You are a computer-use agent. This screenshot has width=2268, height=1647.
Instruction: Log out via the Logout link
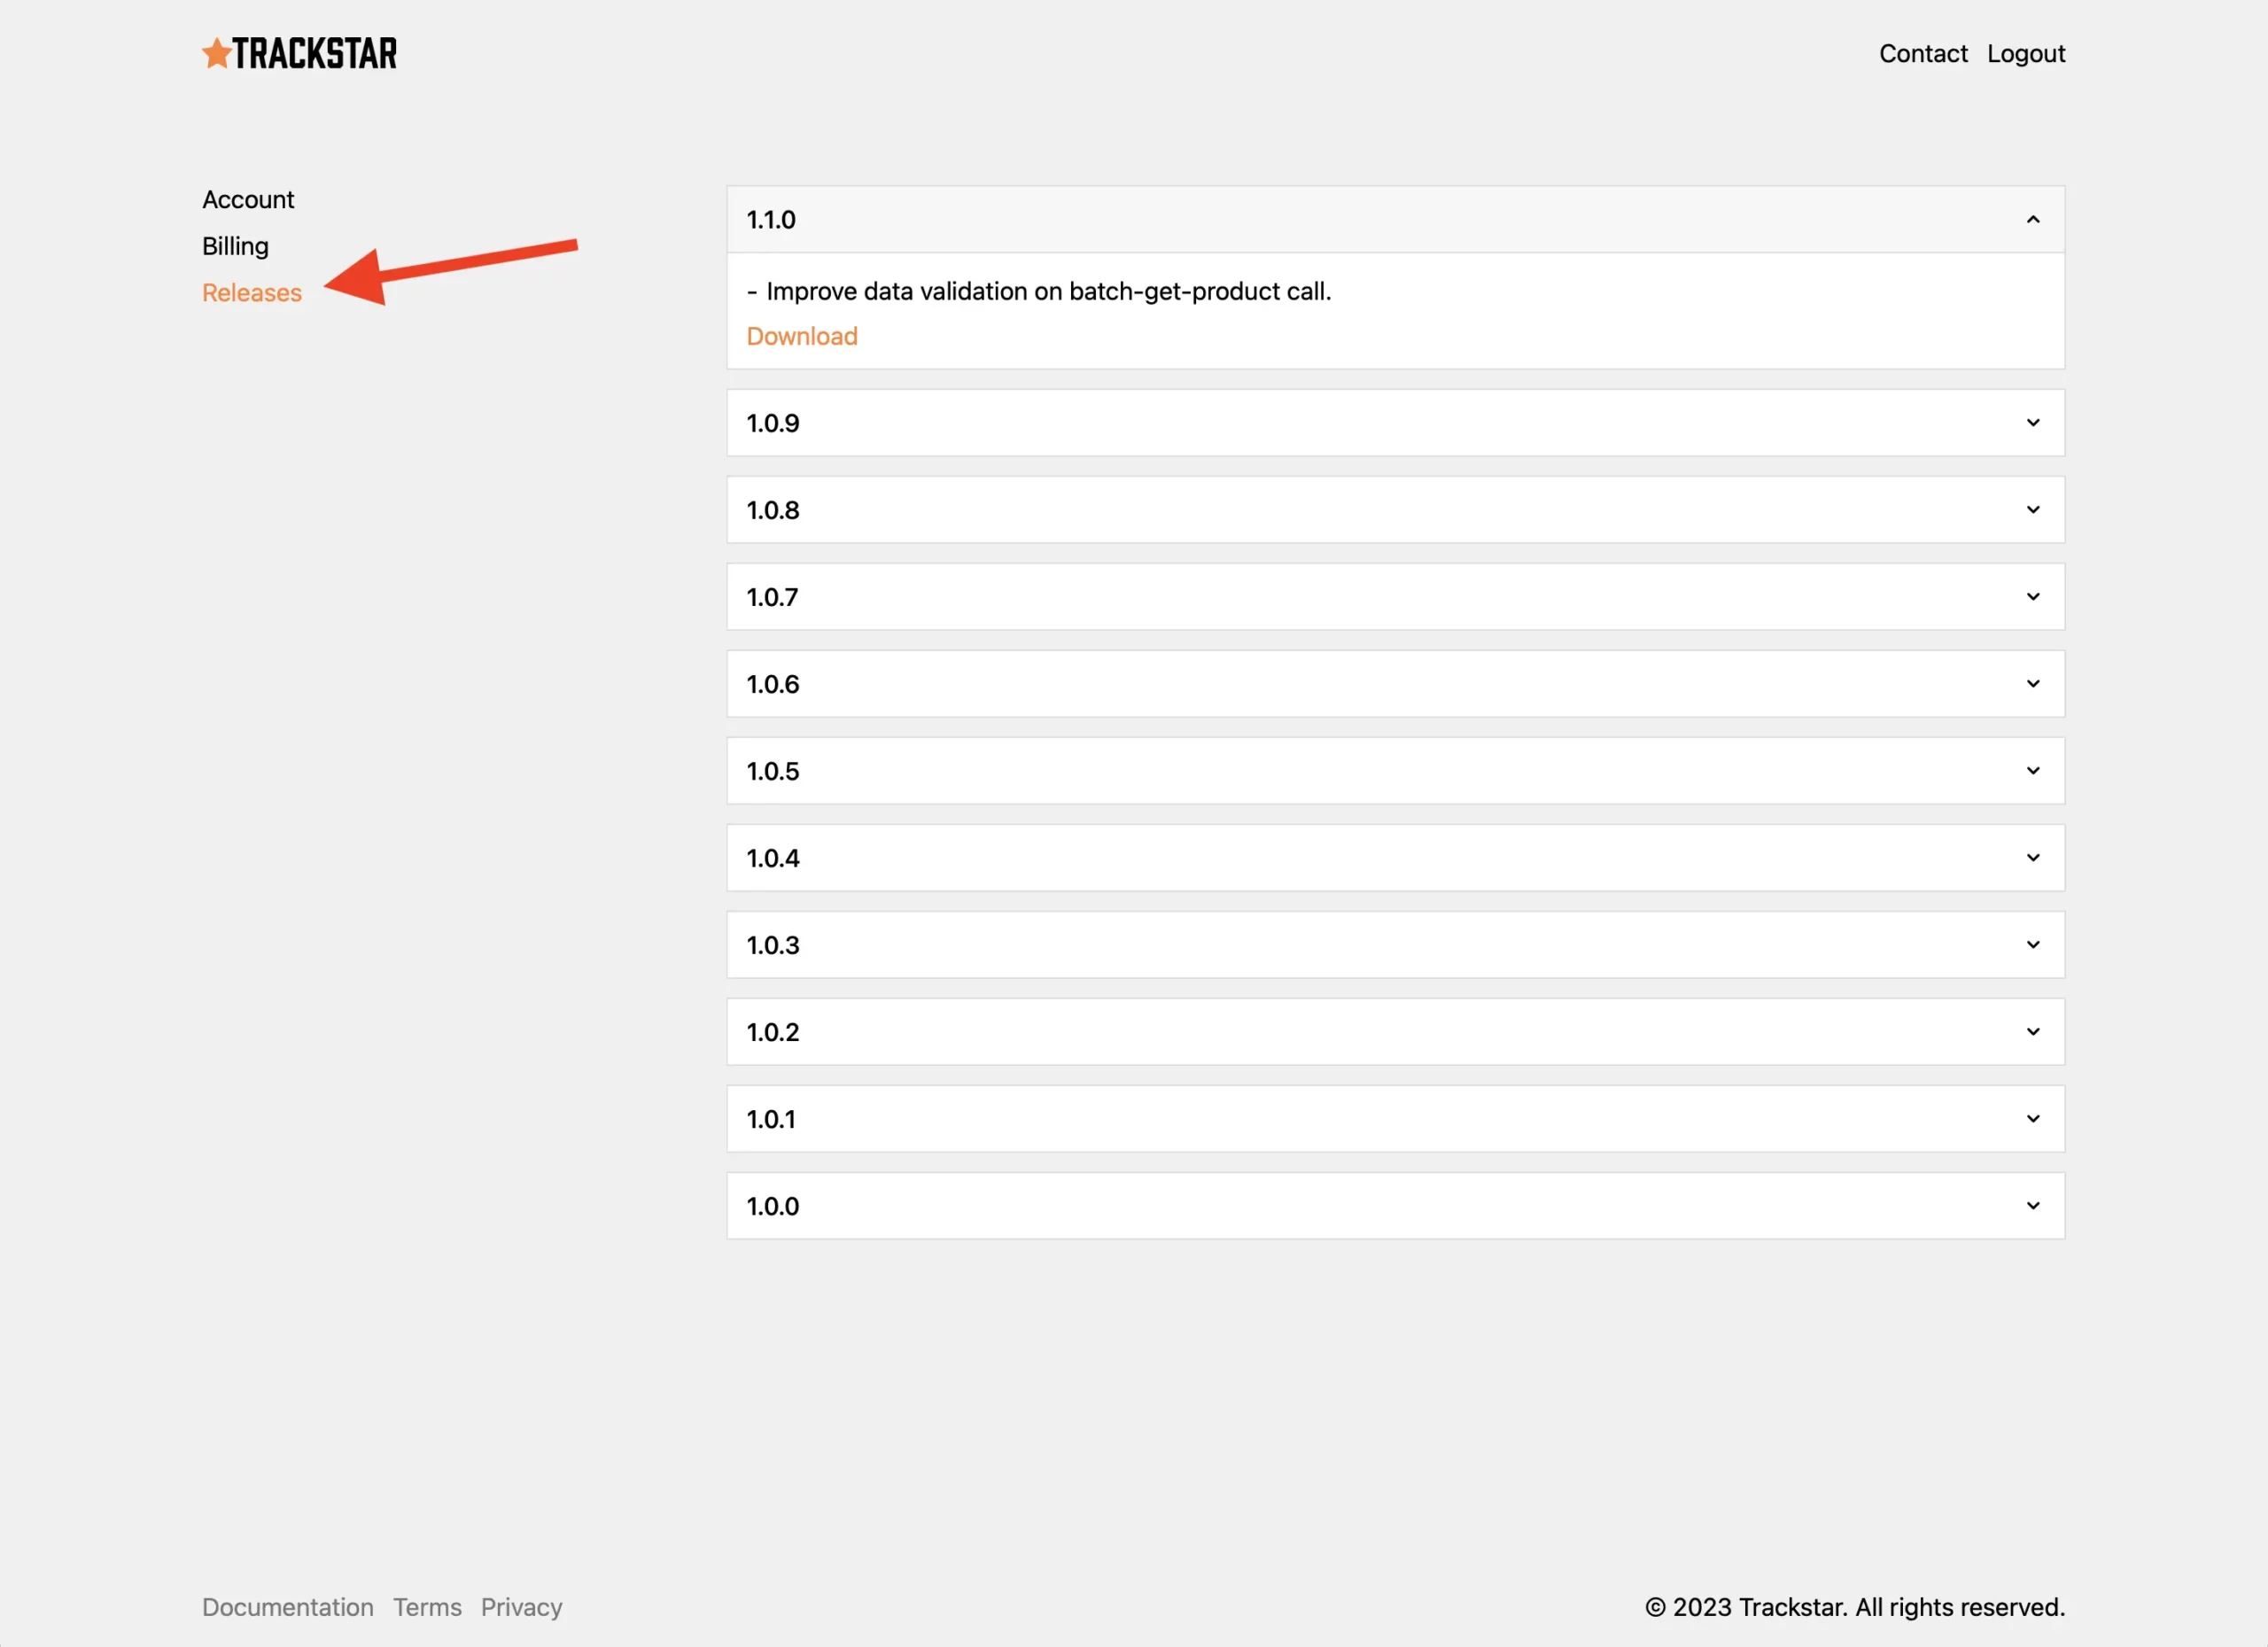pos(2026,54)
